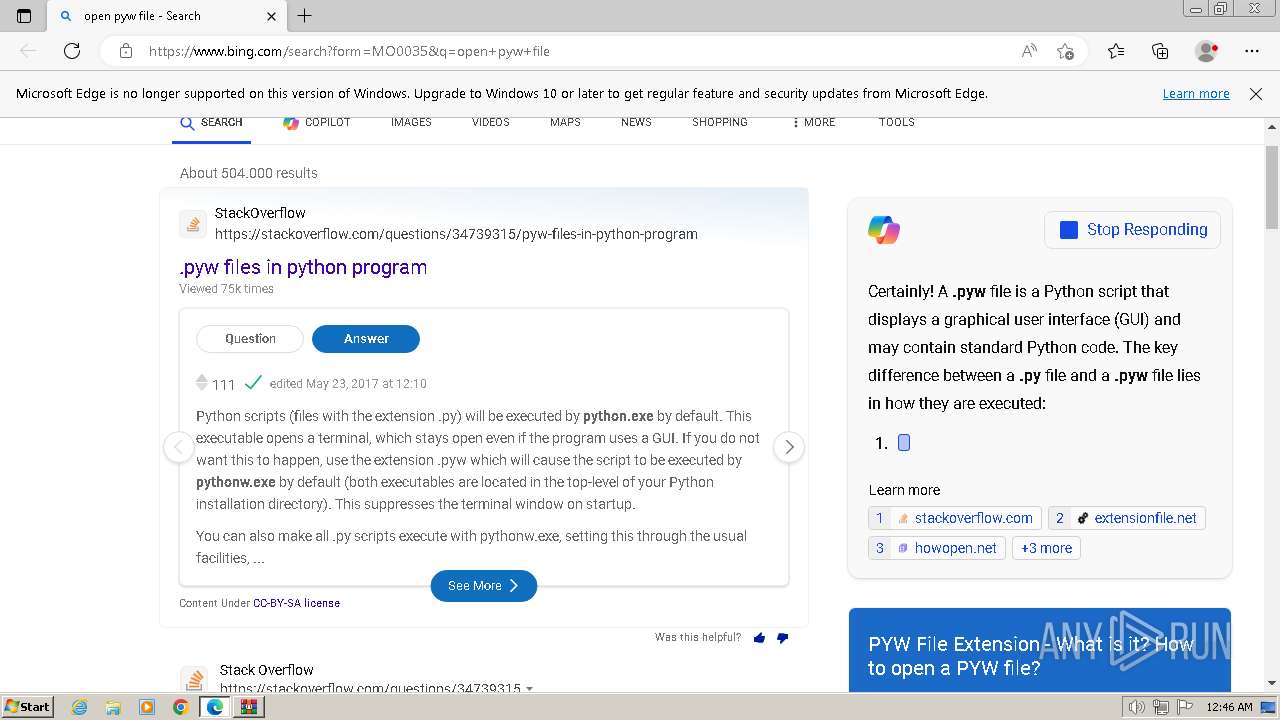Switch to the MAPS tab
Viewport: 1280px width, 720px height.
point(565,122)
